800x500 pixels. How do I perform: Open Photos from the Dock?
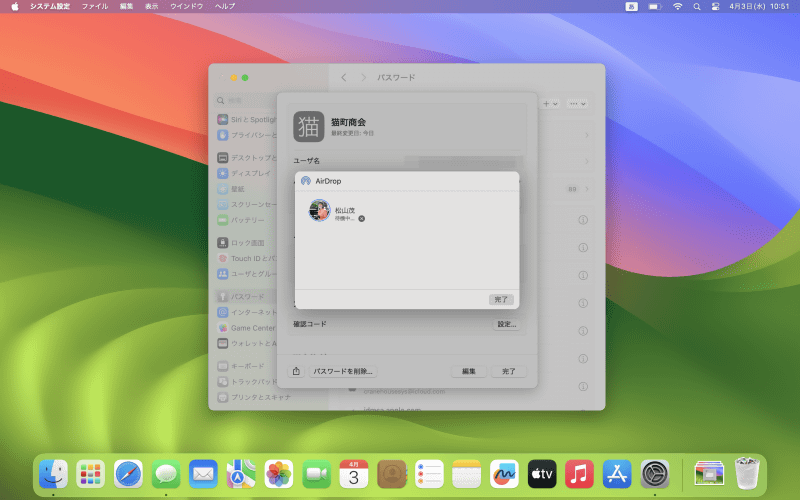point(279,474)
